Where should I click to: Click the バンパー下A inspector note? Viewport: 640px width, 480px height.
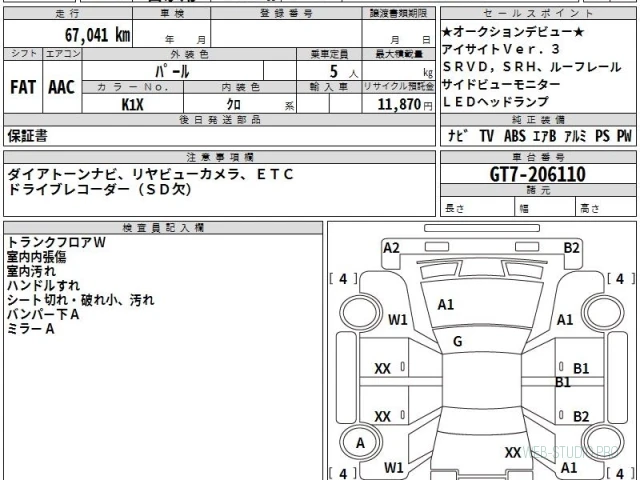point(43,314)
